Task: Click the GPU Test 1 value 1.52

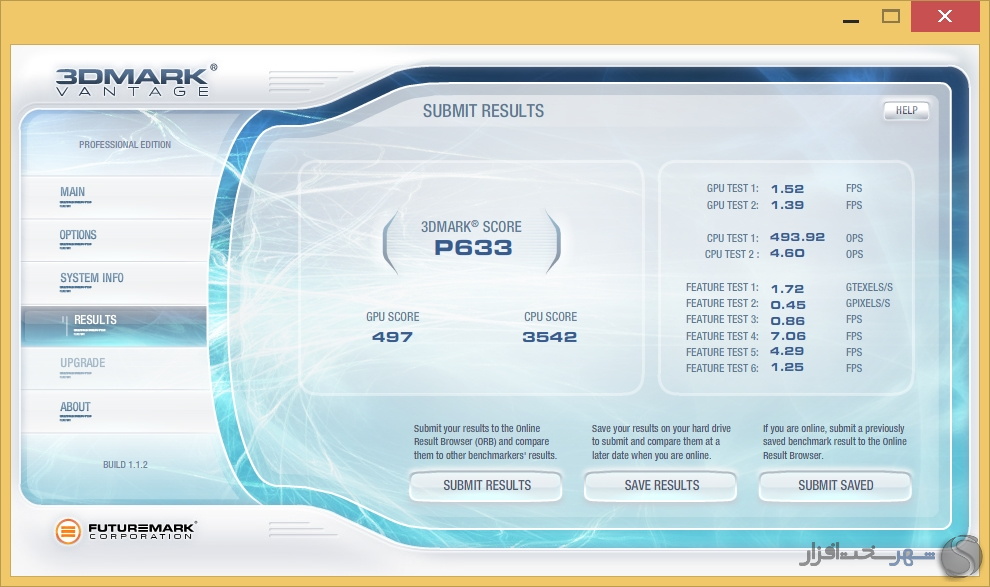Action: coord(787,189)
